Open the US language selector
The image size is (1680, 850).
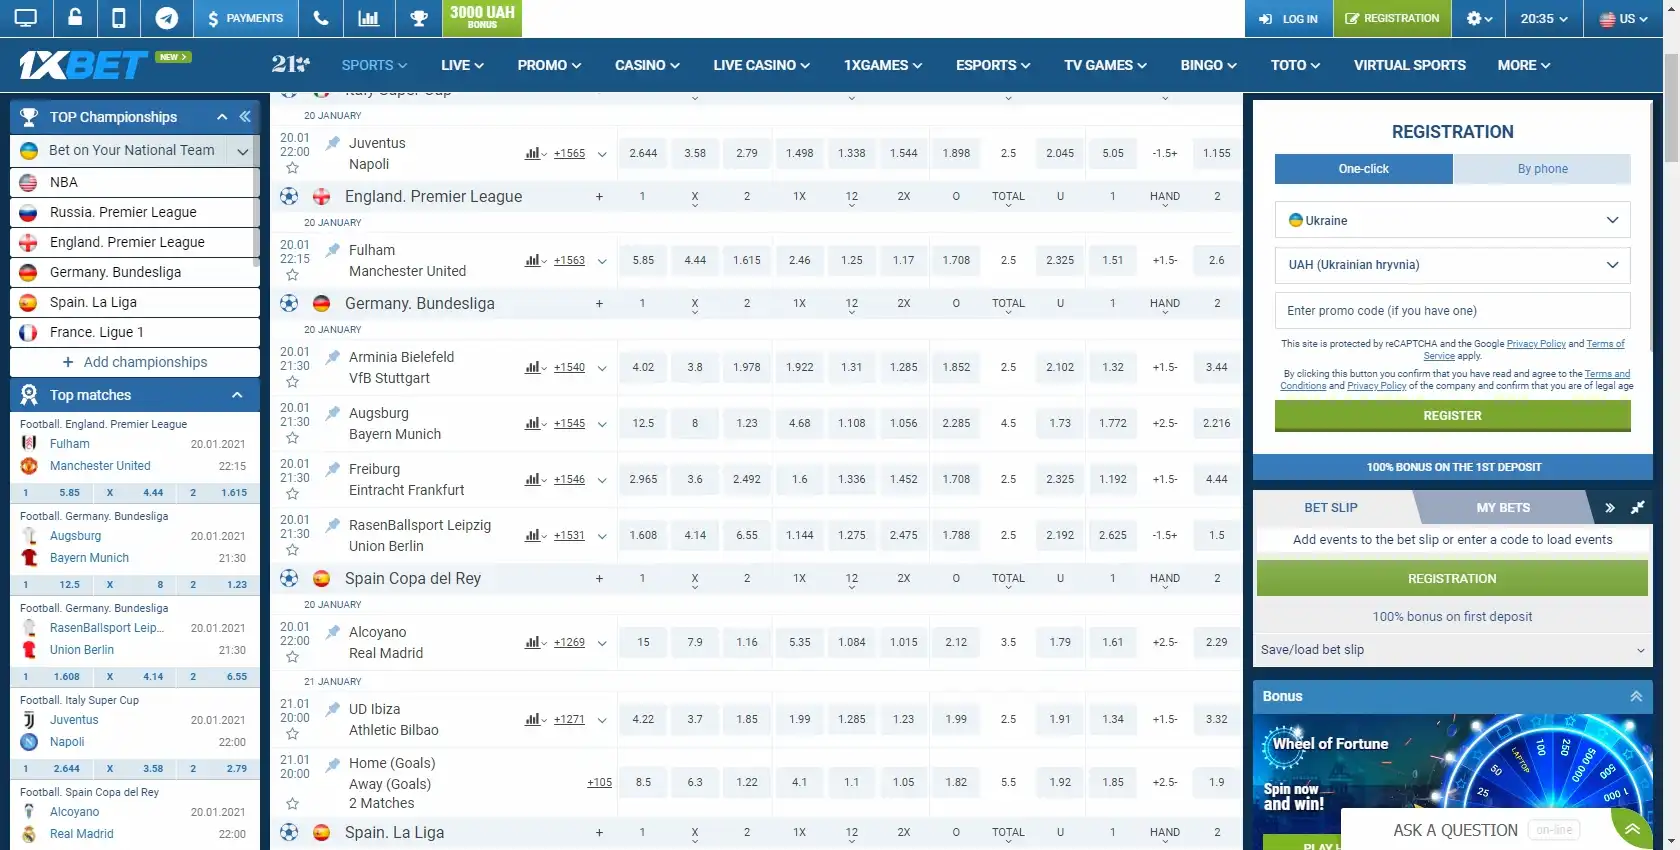coord(1624,18)
